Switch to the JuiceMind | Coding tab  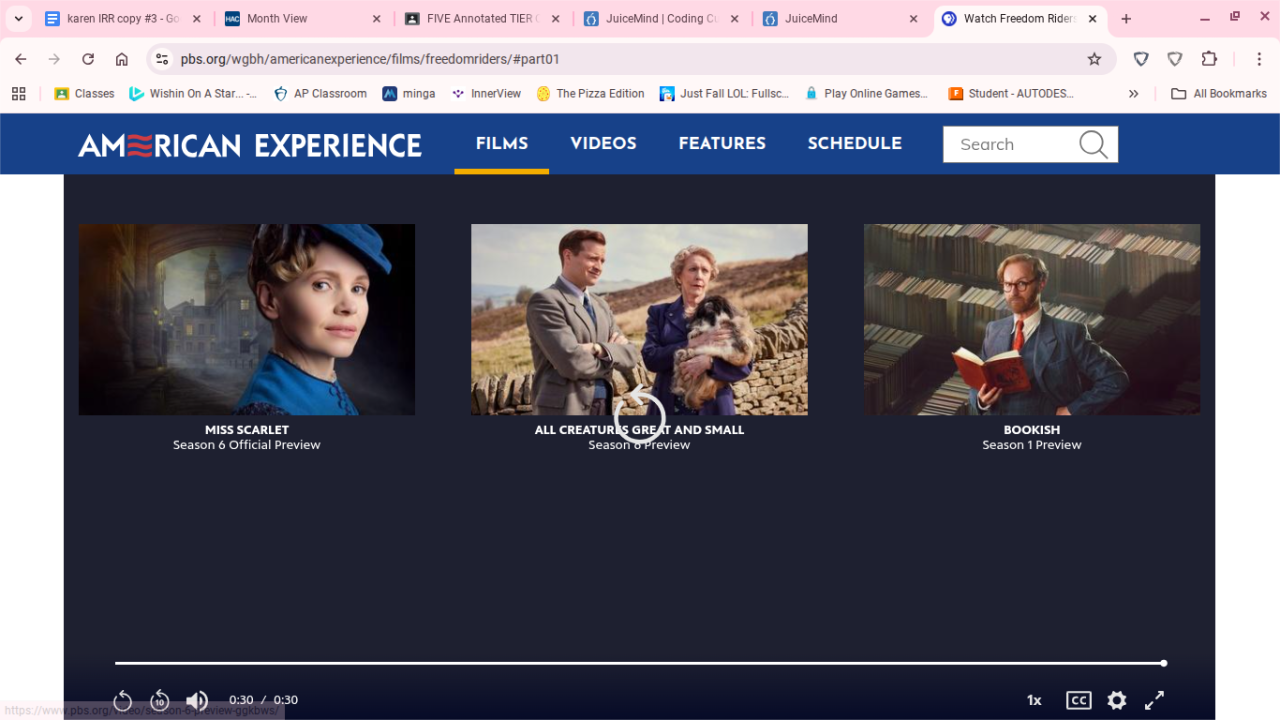click(660, 19)
